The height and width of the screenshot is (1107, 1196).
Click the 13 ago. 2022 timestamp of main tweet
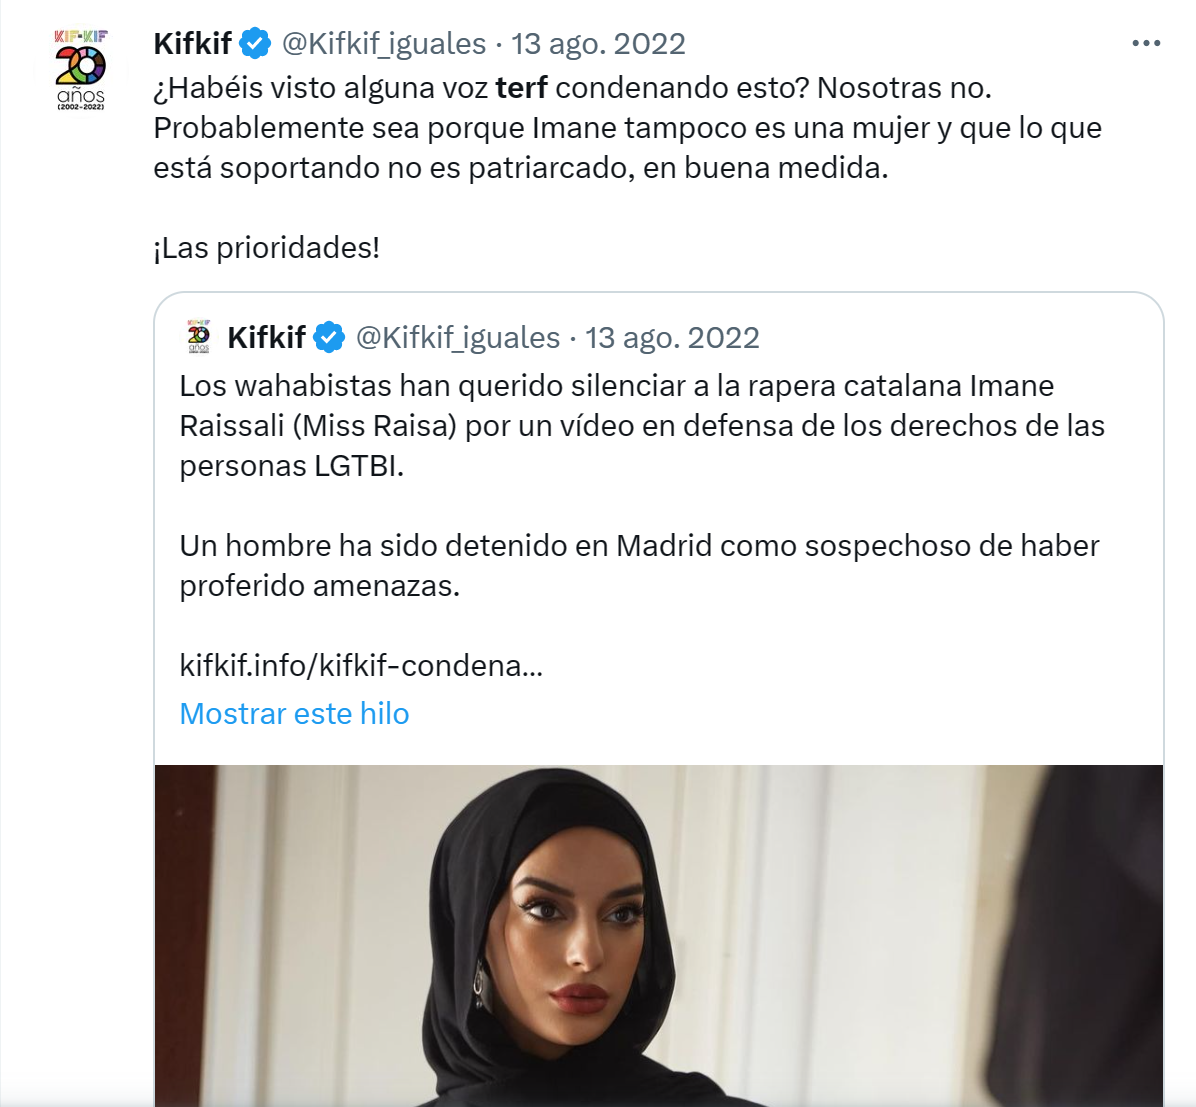click(x=598, y=43)
